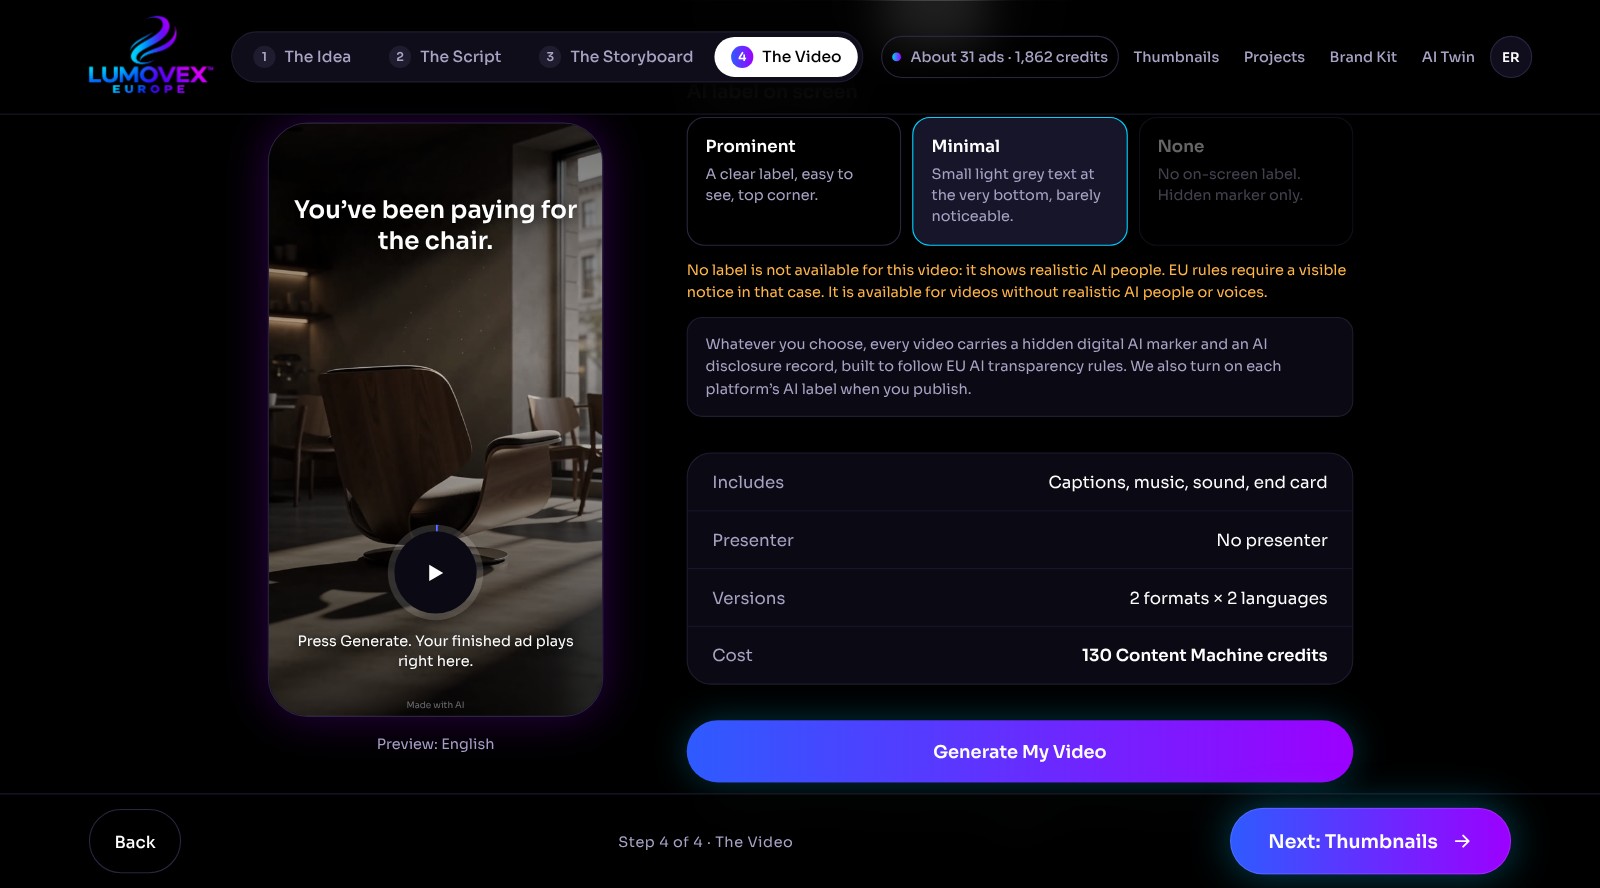Click the Preview: English label

click(435, 744)
